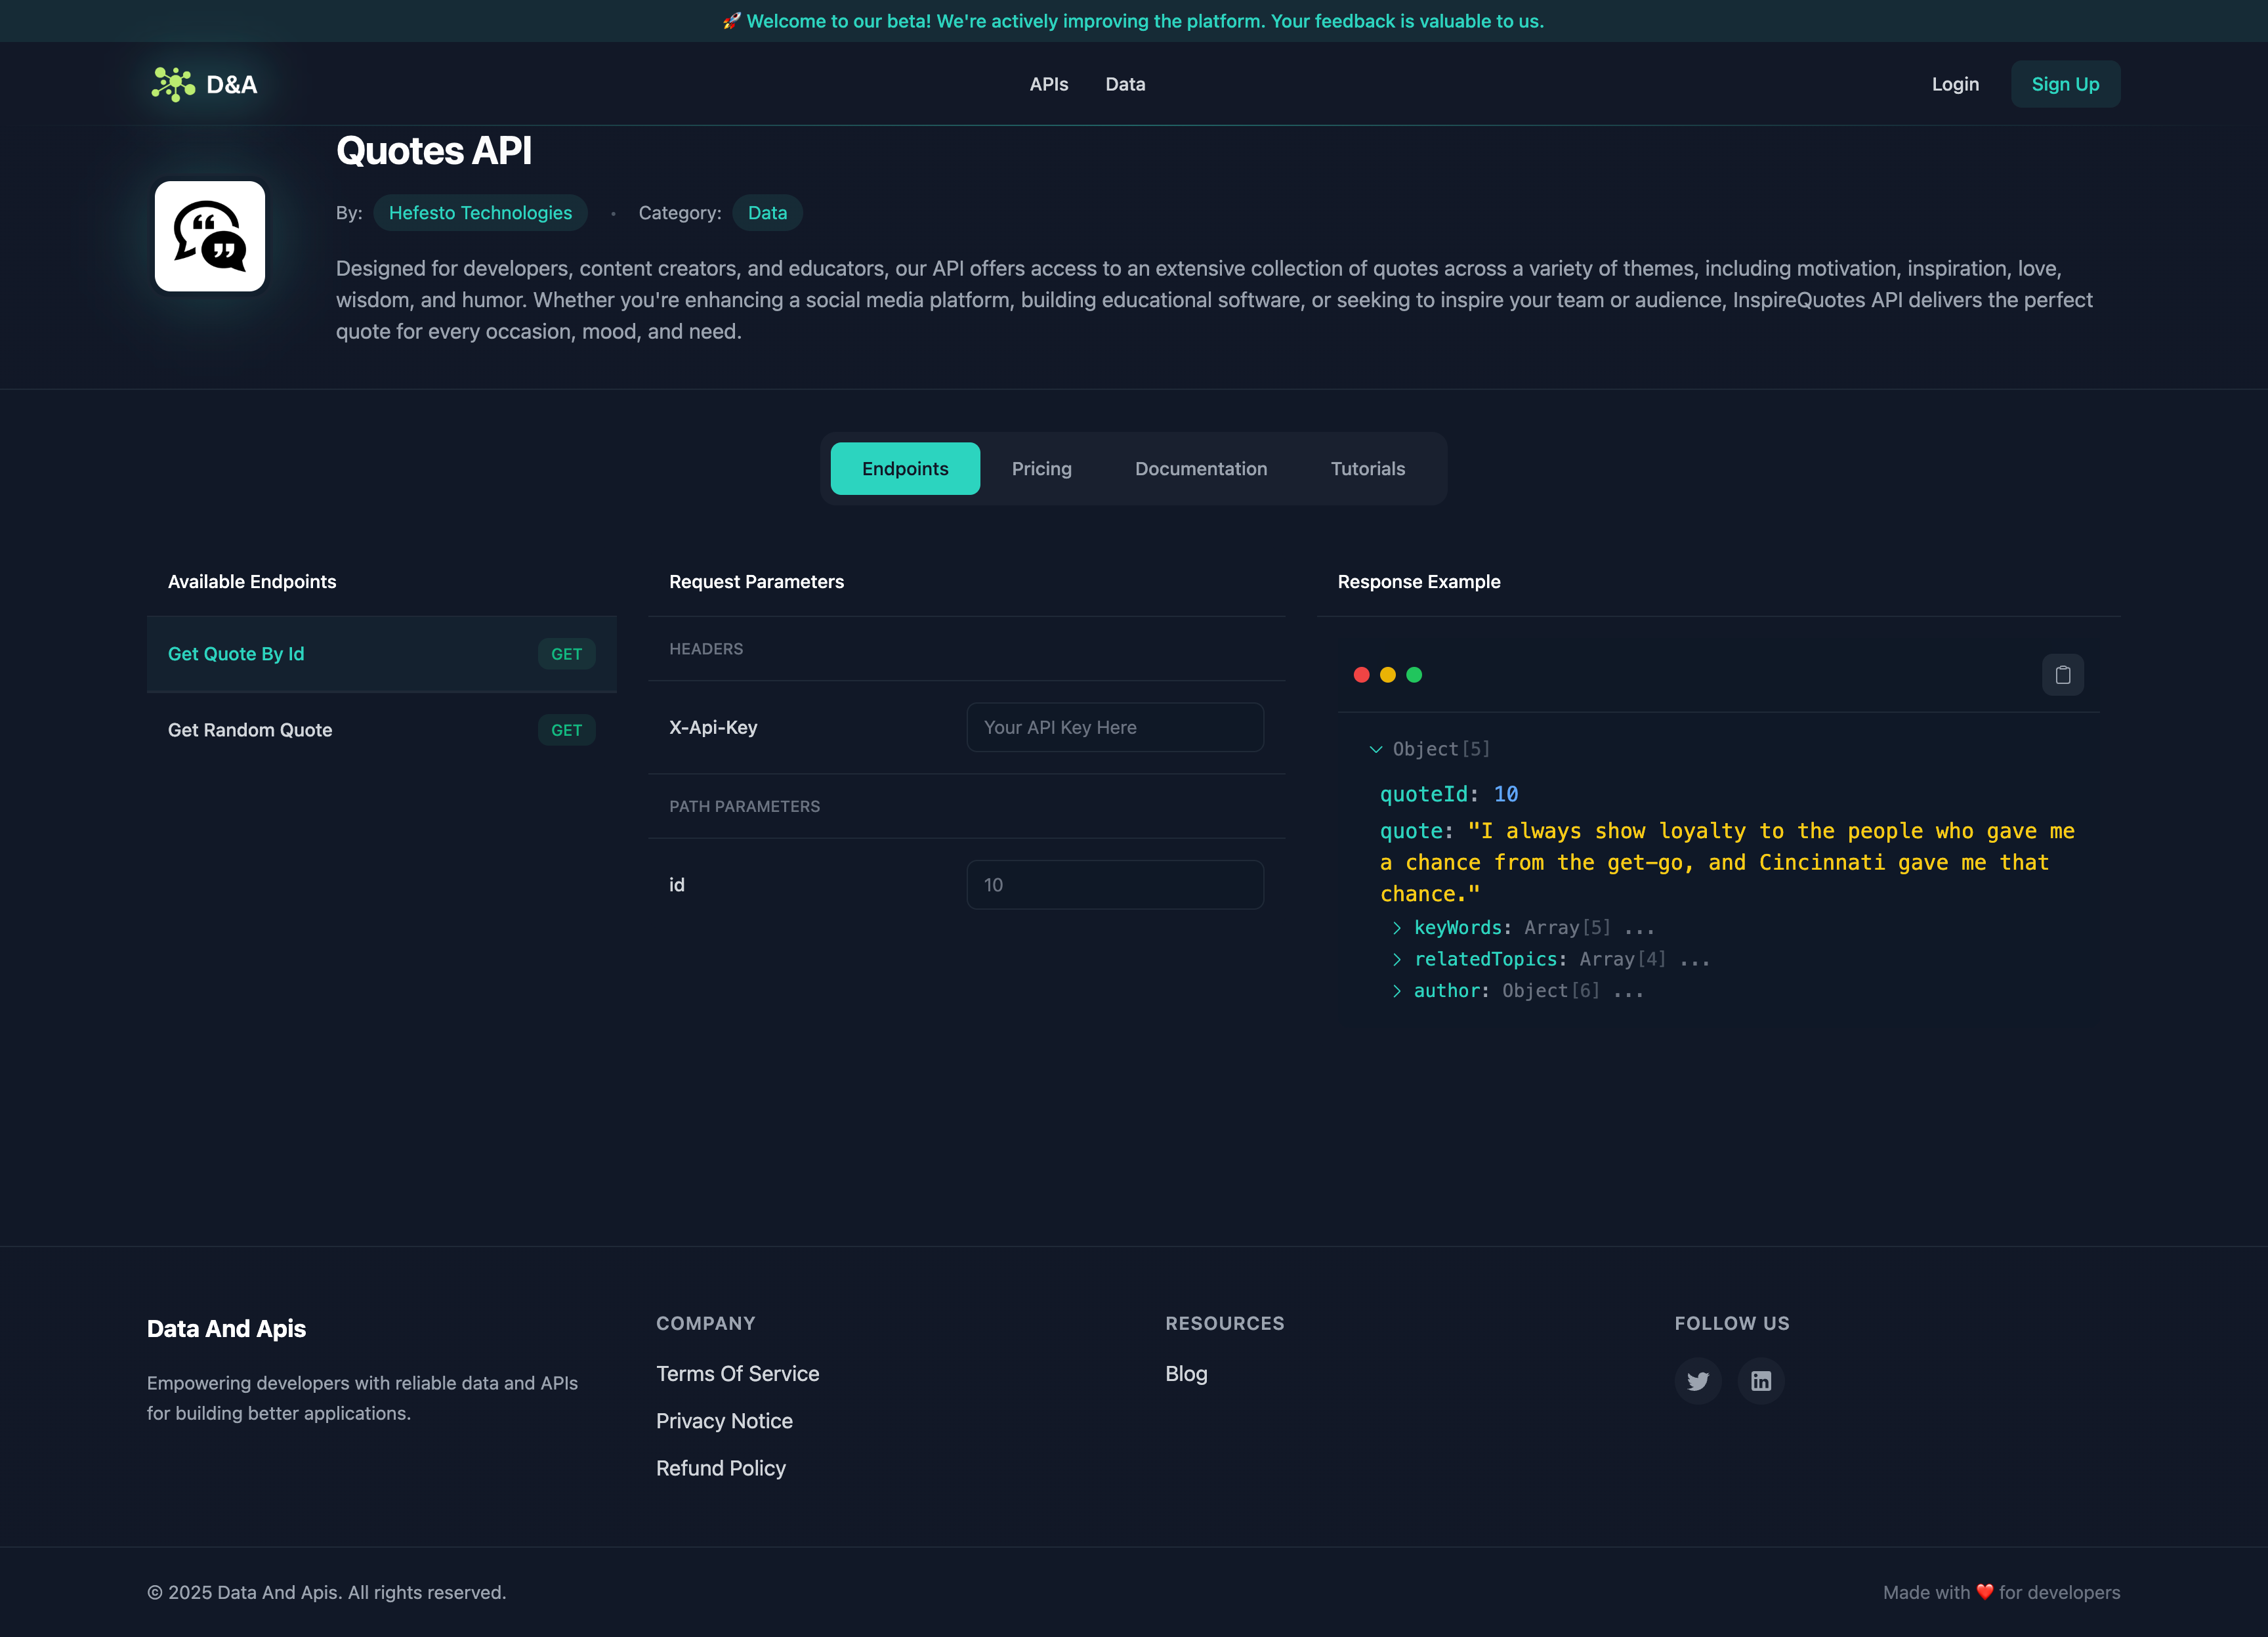Click the Quotes API chat bubble icon
The image size is (2268, 1637).
pos(209,236)
